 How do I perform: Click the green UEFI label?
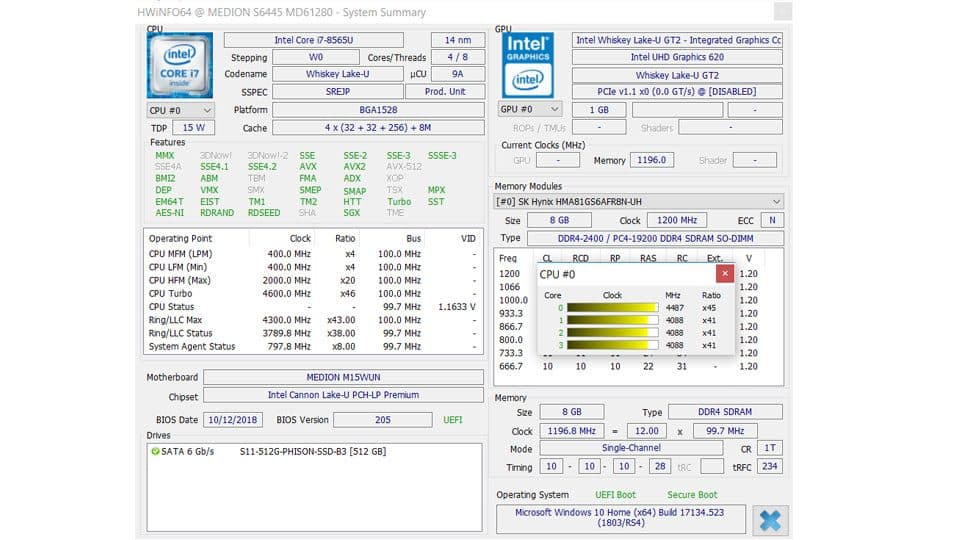(x=452, y=419)
